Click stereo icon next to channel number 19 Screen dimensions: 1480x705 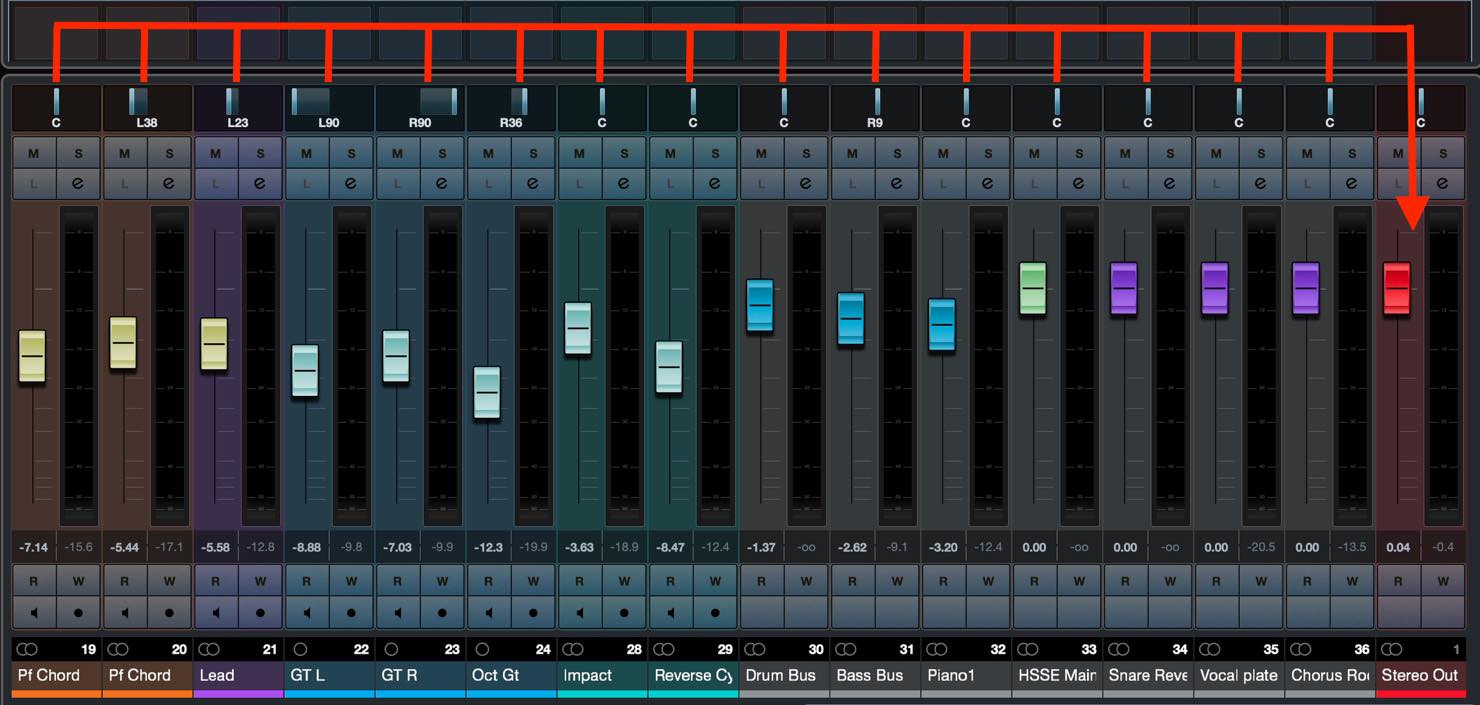coord(27,649)
